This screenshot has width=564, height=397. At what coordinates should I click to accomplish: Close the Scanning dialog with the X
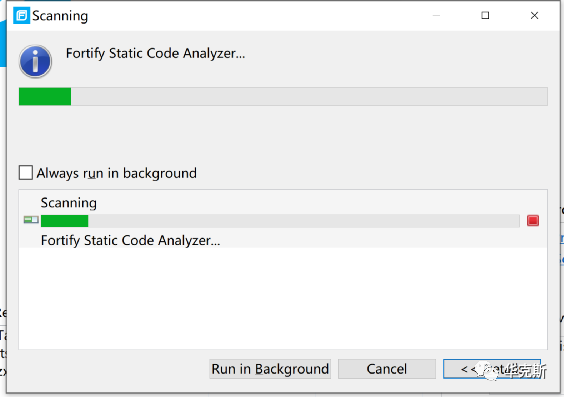(534, 15)
